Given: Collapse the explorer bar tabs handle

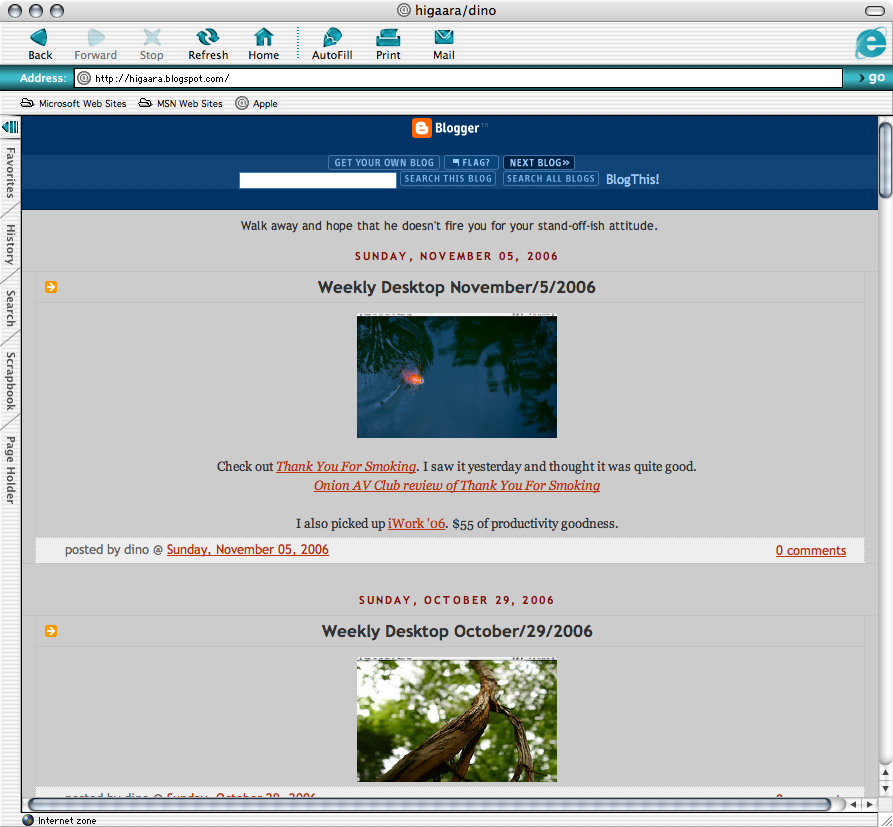Looking at the screenshot, I should [x=10, y=126].
